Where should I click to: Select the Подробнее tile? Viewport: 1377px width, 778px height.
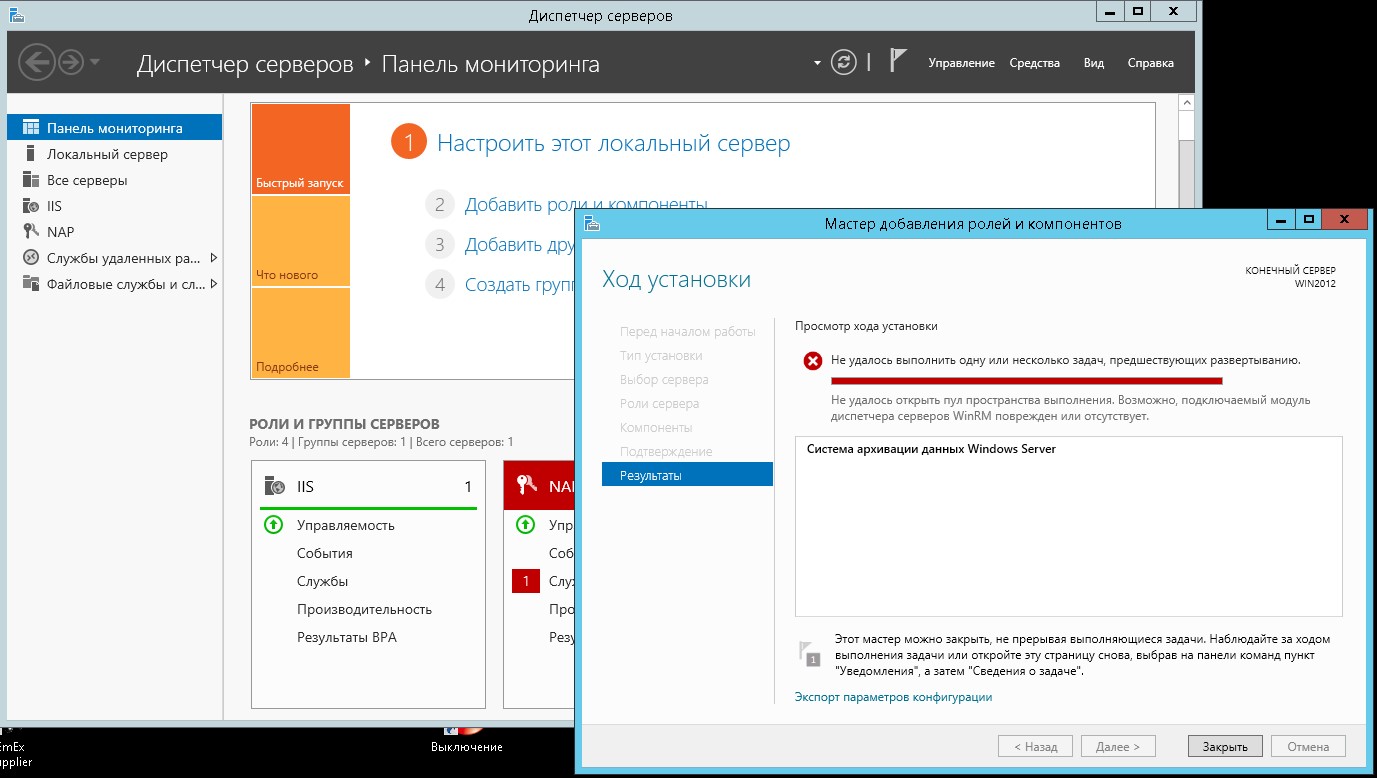300,333
